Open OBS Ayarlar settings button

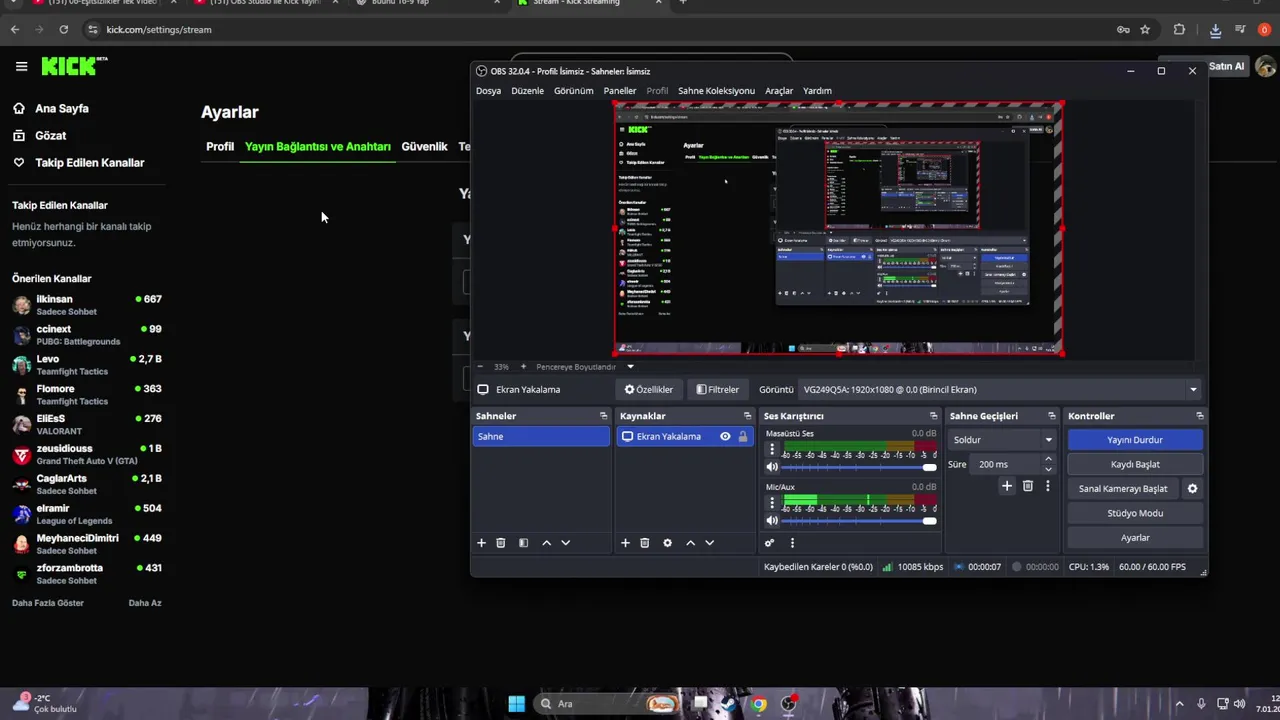[1135, 538]
